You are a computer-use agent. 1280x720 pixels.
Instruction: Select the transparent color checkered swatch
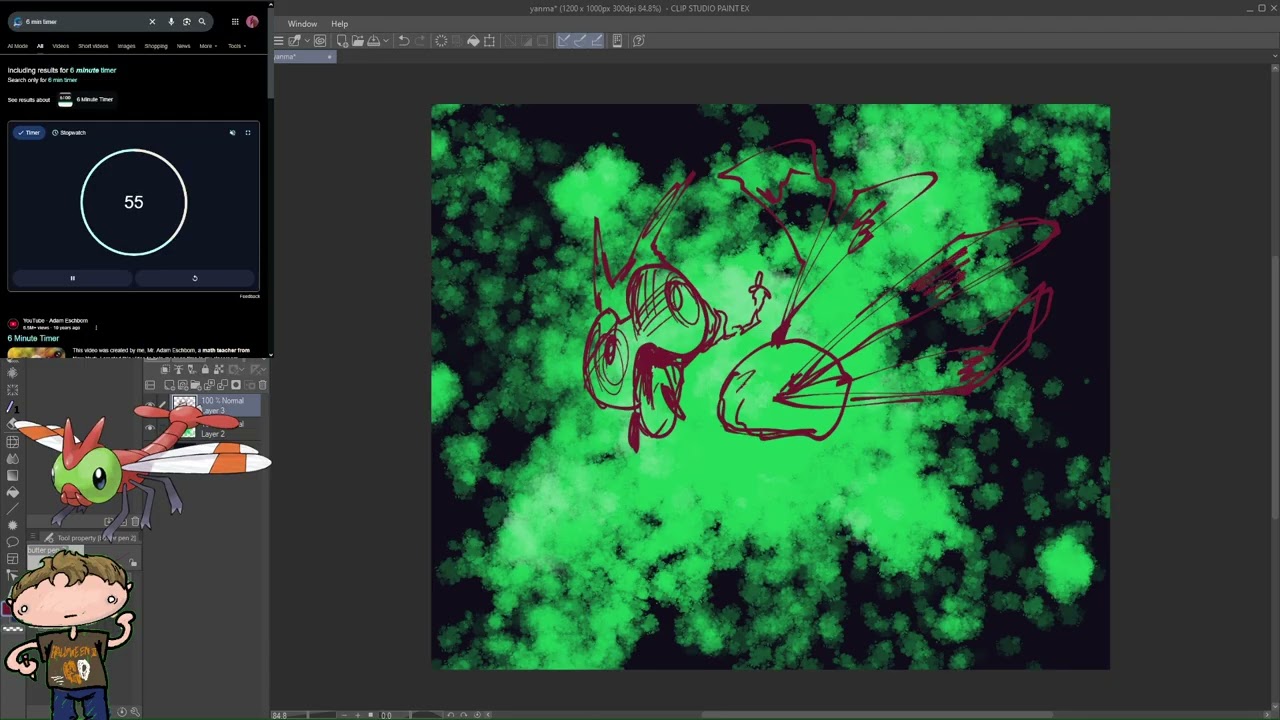tap(13, 629)
